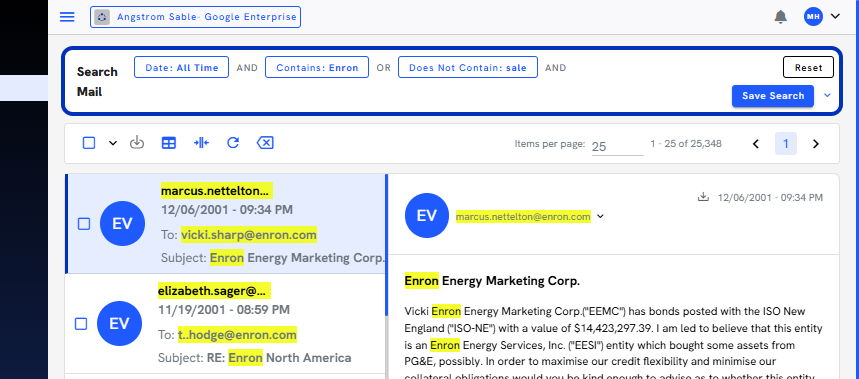Click the Contains: Enron filter chip
Image resolution: width=859 pixels, height=379 pixels.
pos(317,67)
